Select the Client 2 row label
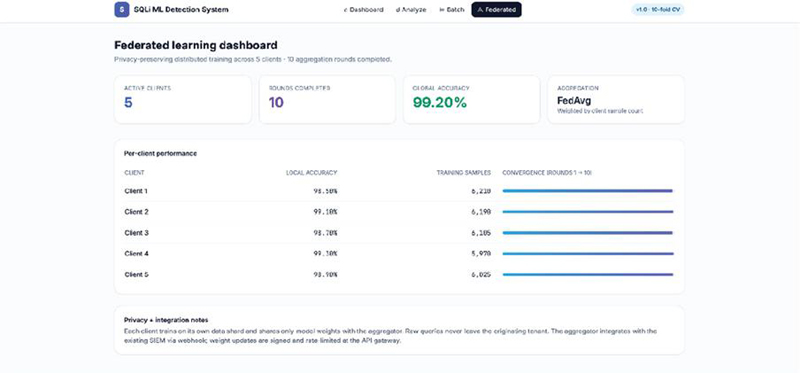Viewport: 800px width, 373px height. tap(136, 212)
